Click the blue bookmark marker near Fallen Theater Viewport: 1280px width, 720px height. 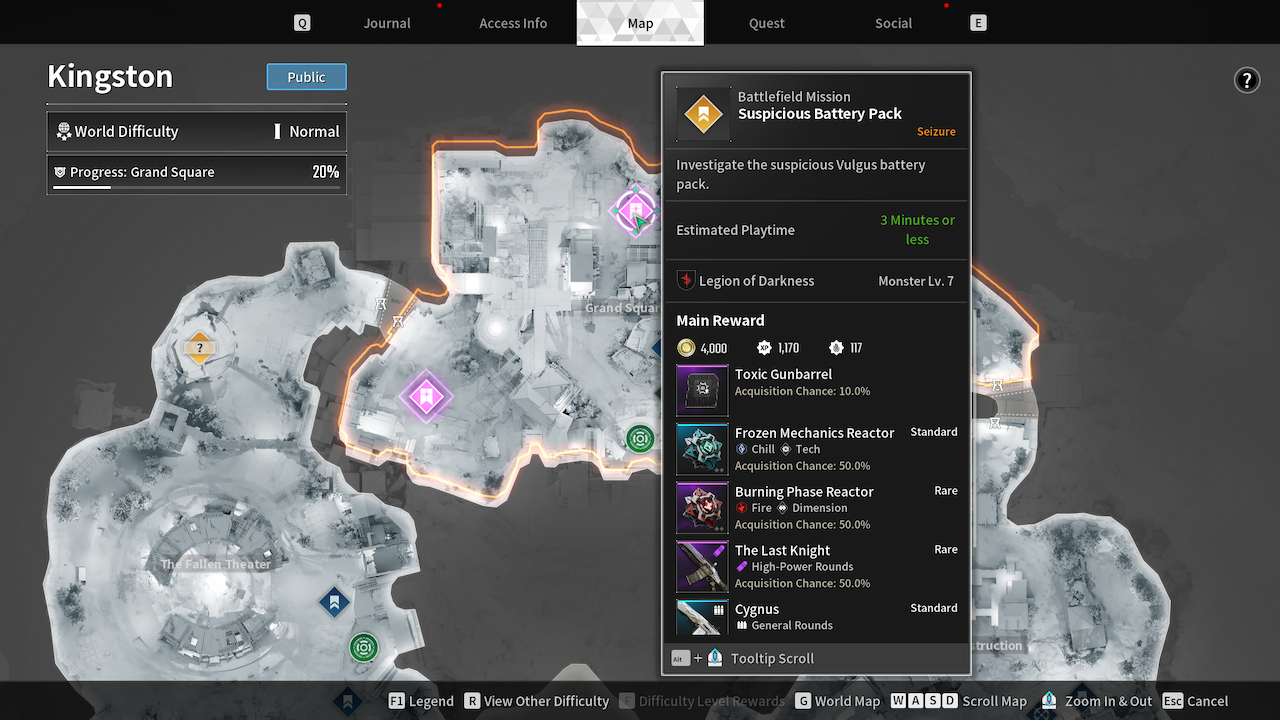(334, 602)
